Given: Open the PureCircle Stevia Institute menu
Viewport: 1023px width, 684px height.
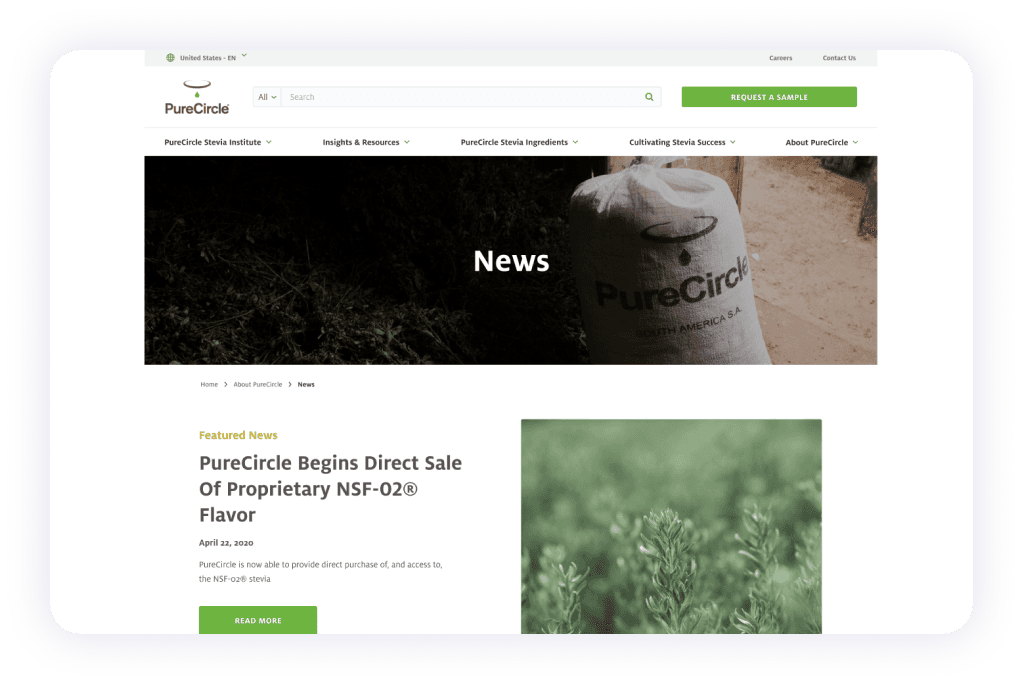Looking at the screenshot, I should 216,142.
